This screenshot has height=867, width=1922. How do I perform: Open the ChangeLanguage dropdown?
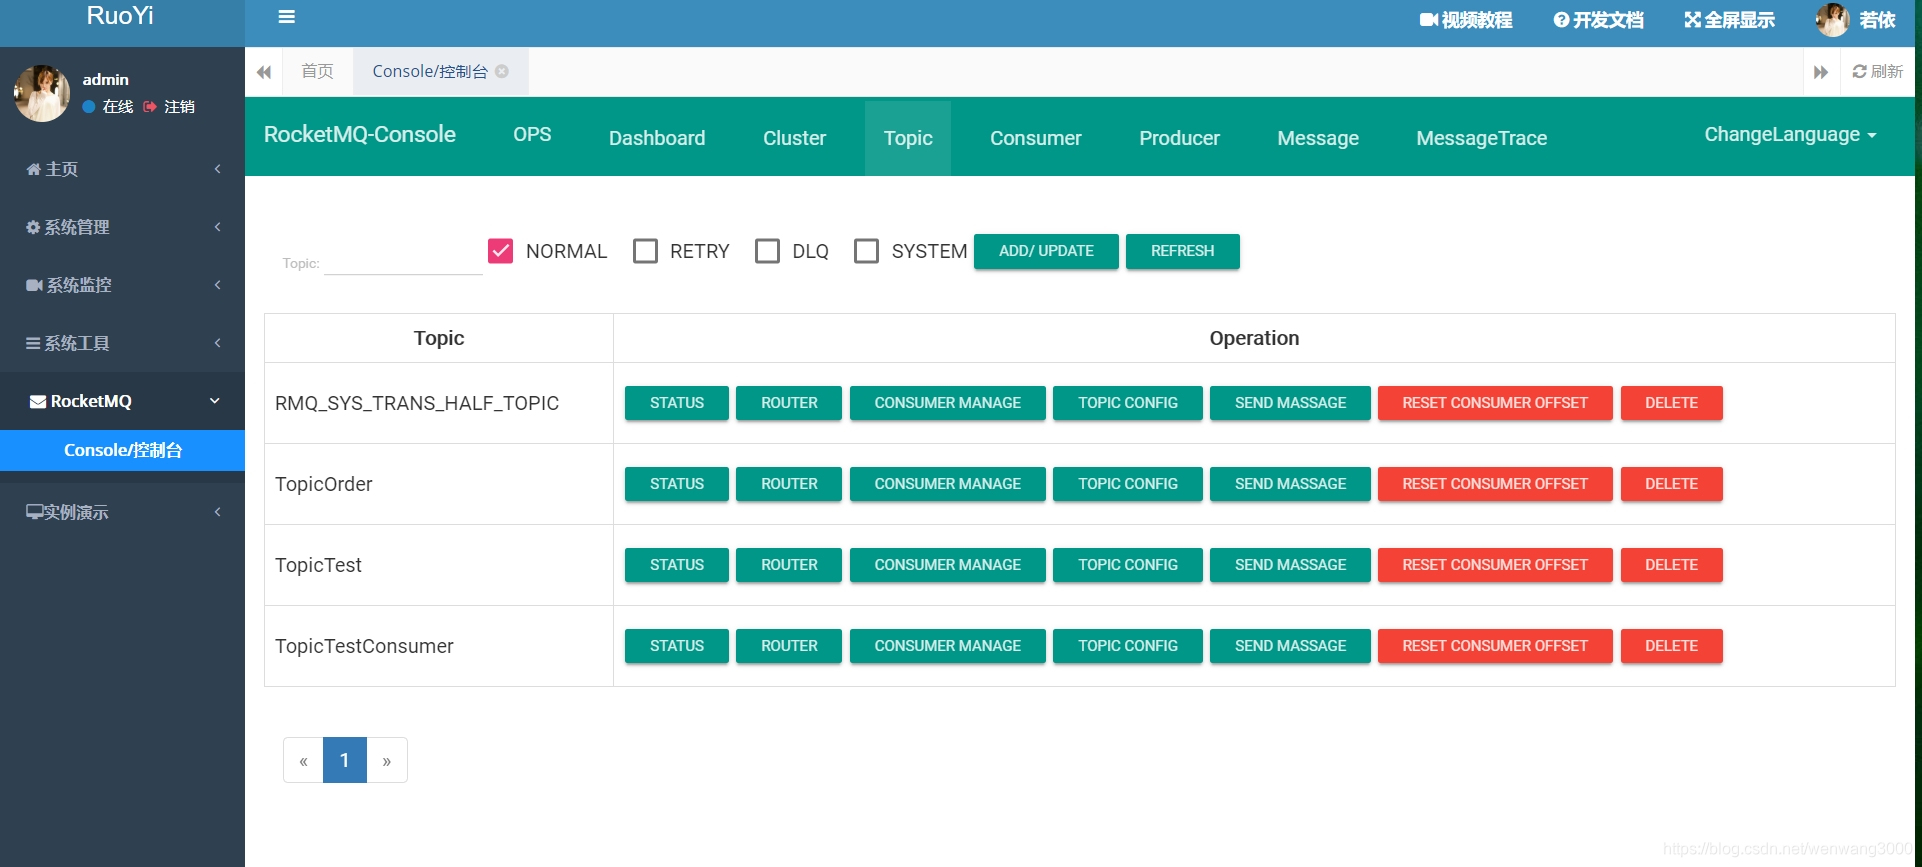[x=1790, y=135]
